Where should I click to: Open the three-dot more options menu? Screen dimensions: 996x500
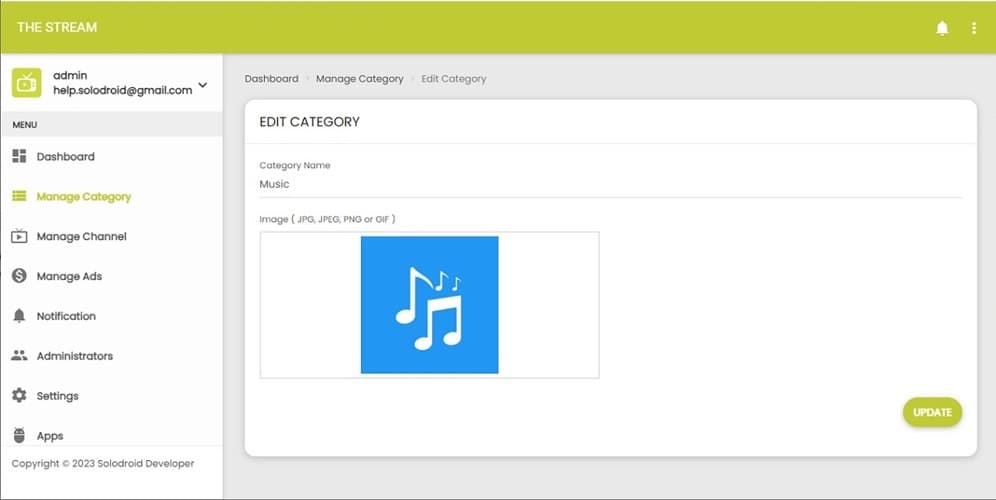(x=974, y=28)
